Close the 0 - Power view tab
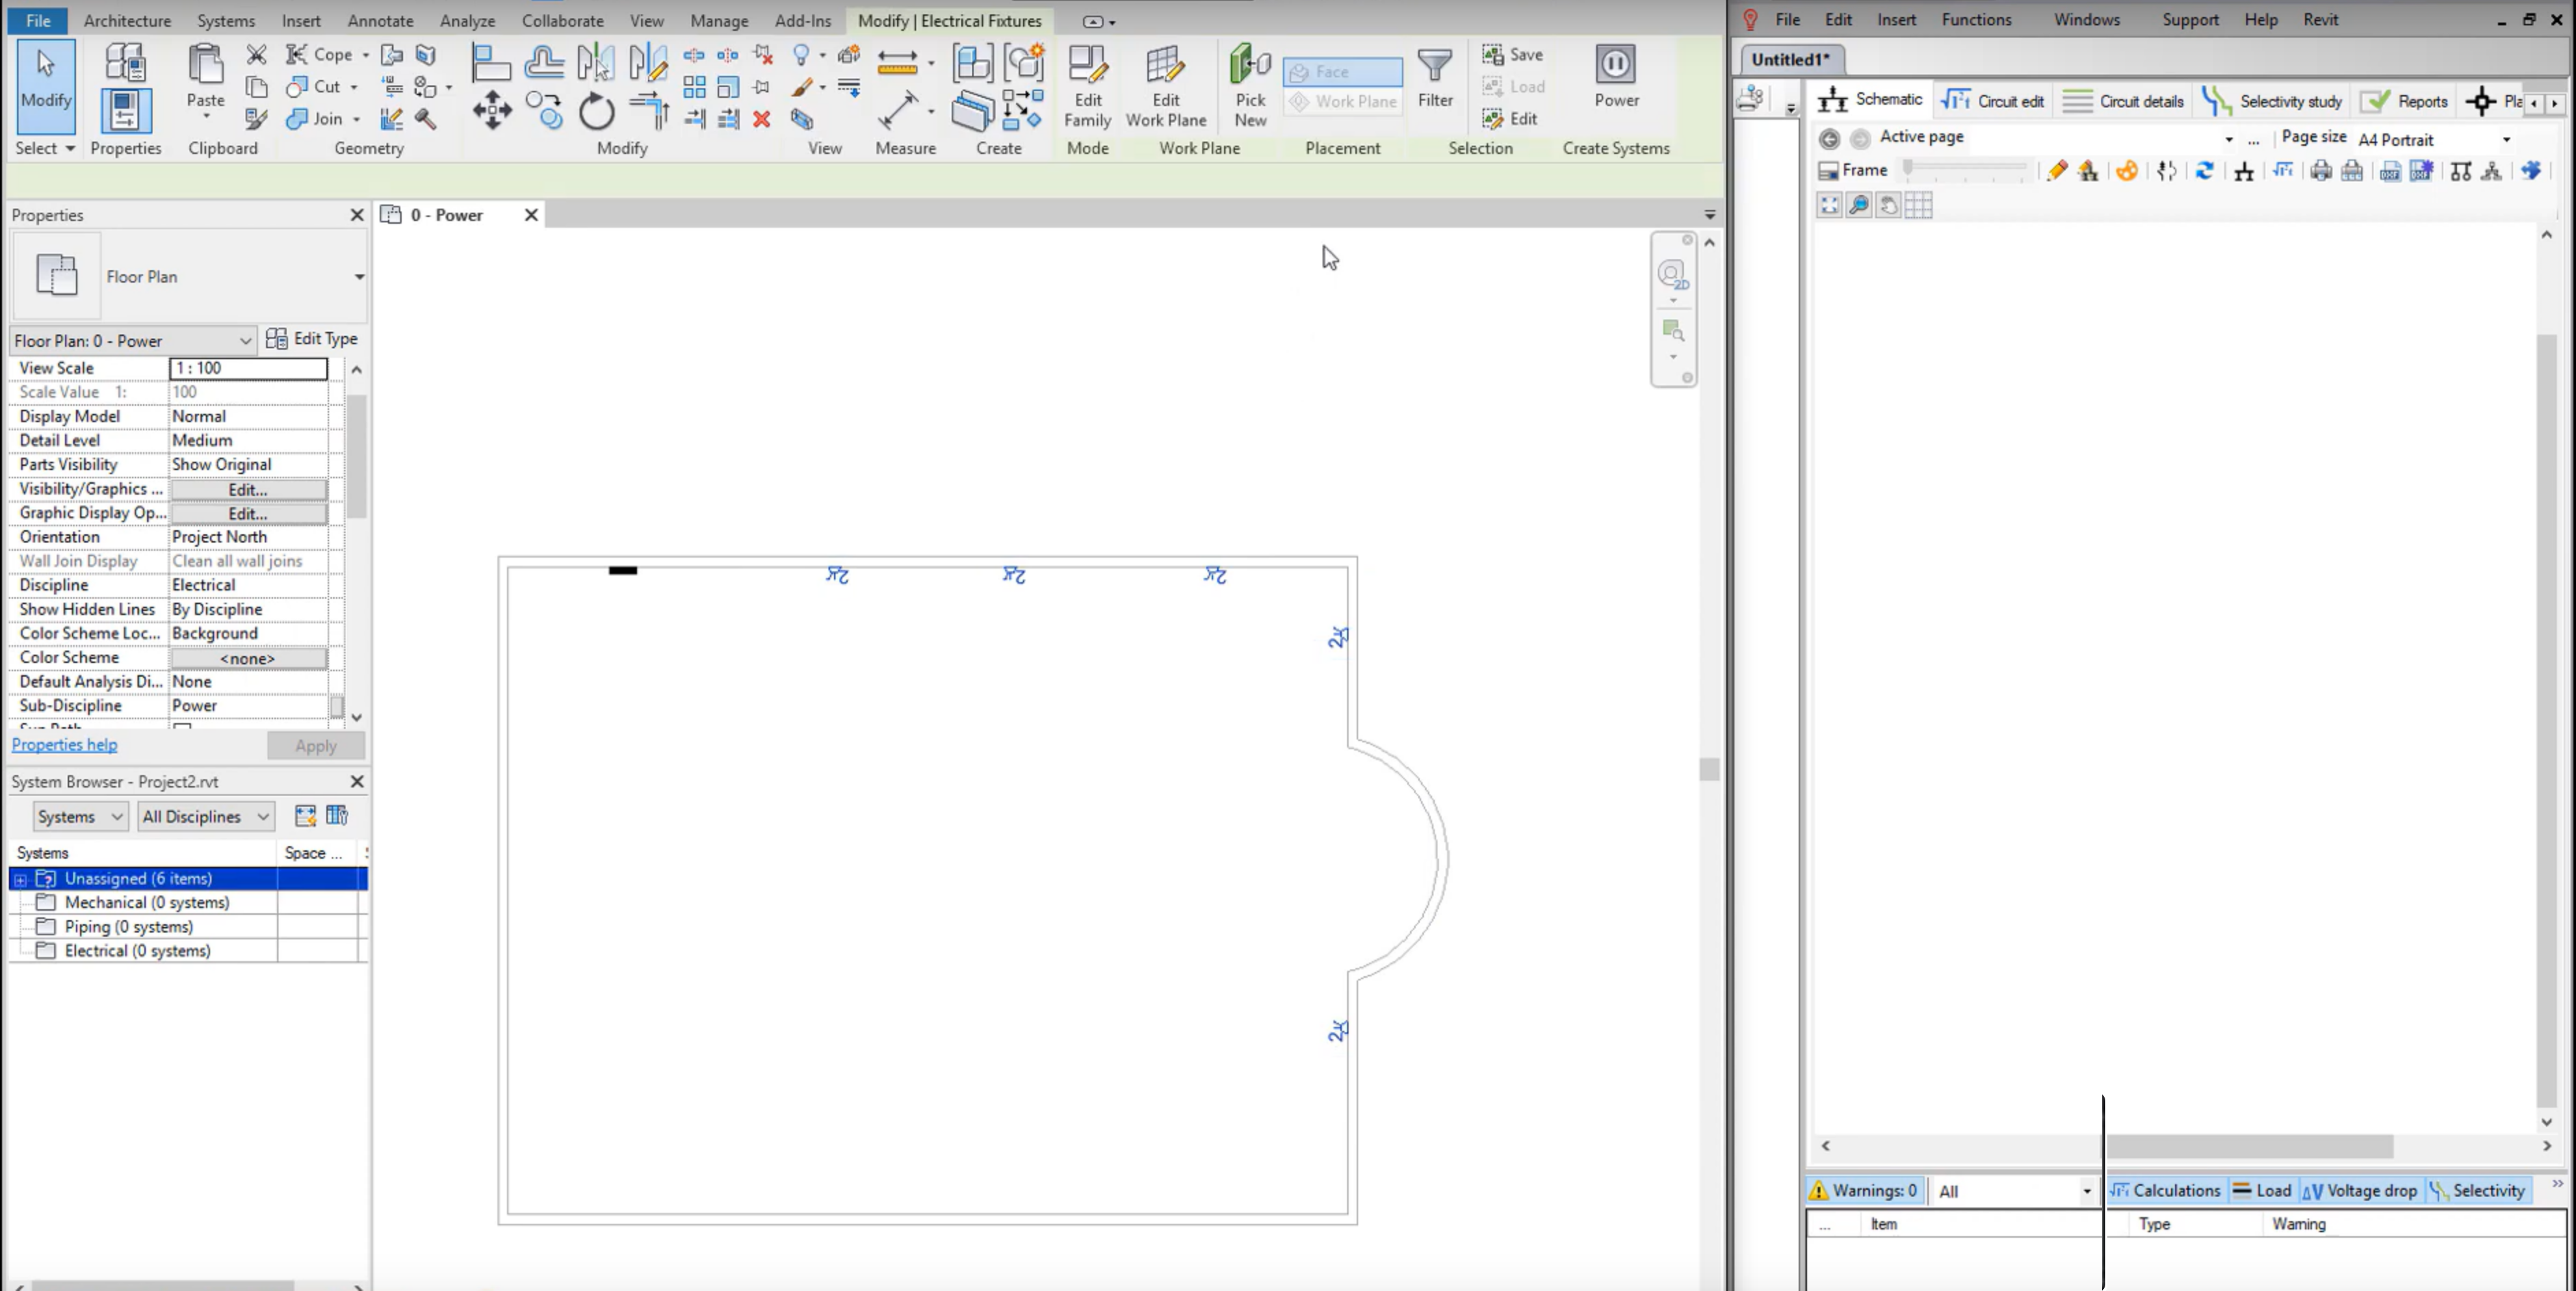Screen dimensions: 2576x1291 (x=531, y=215)
